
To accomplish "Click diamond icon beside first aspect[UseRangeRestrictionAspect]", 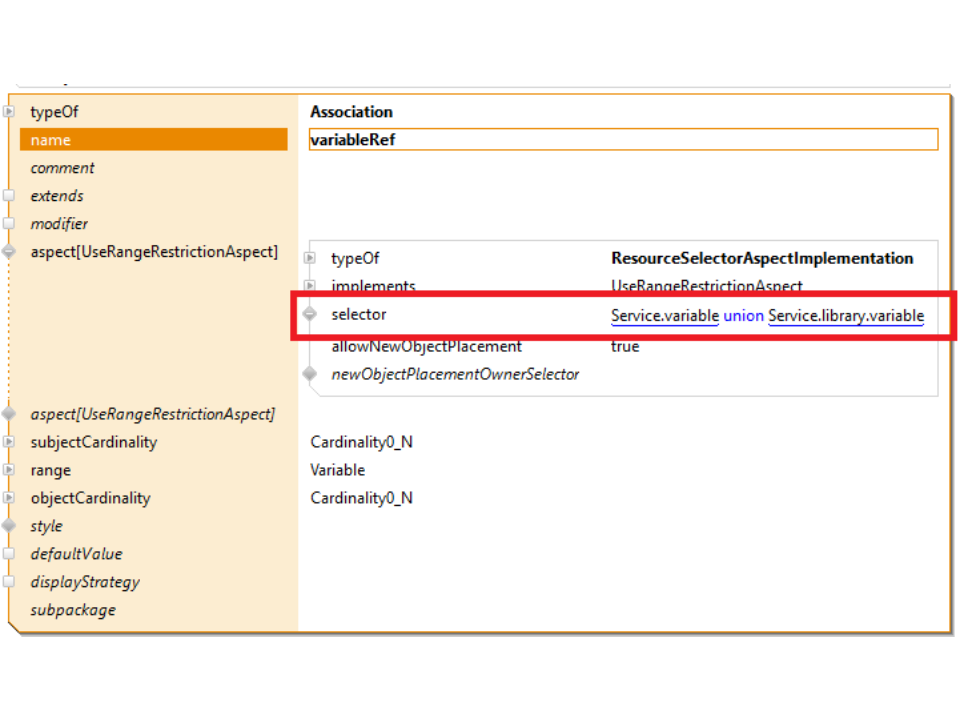I will click(x=9, y=252).
